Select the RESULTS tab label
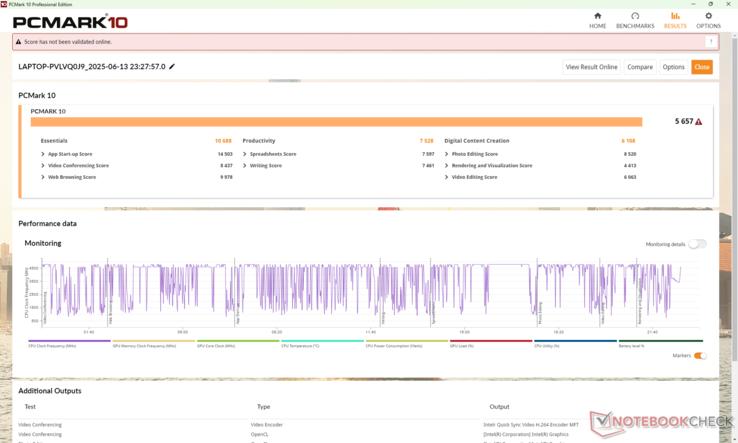 [x=675, y=26]
